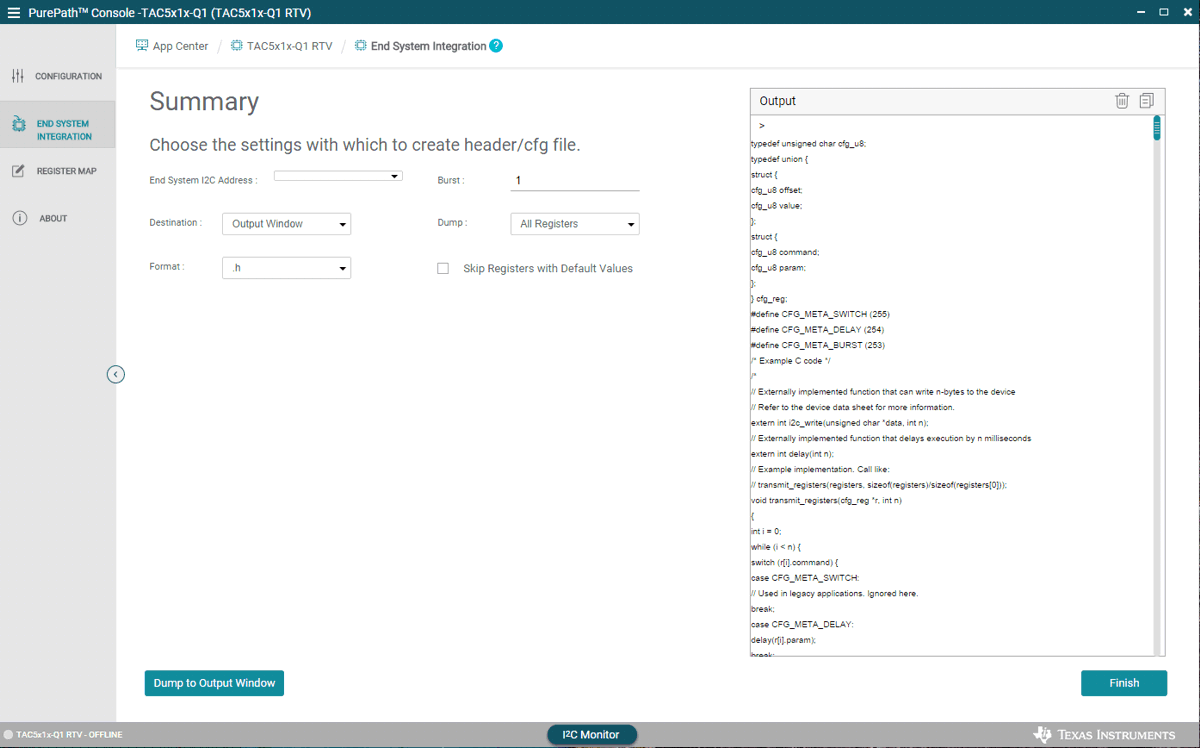This screenshot has width=1200, height=748.
Task: Collapse the left sidebar panel
Action: (x=116, y=374)
